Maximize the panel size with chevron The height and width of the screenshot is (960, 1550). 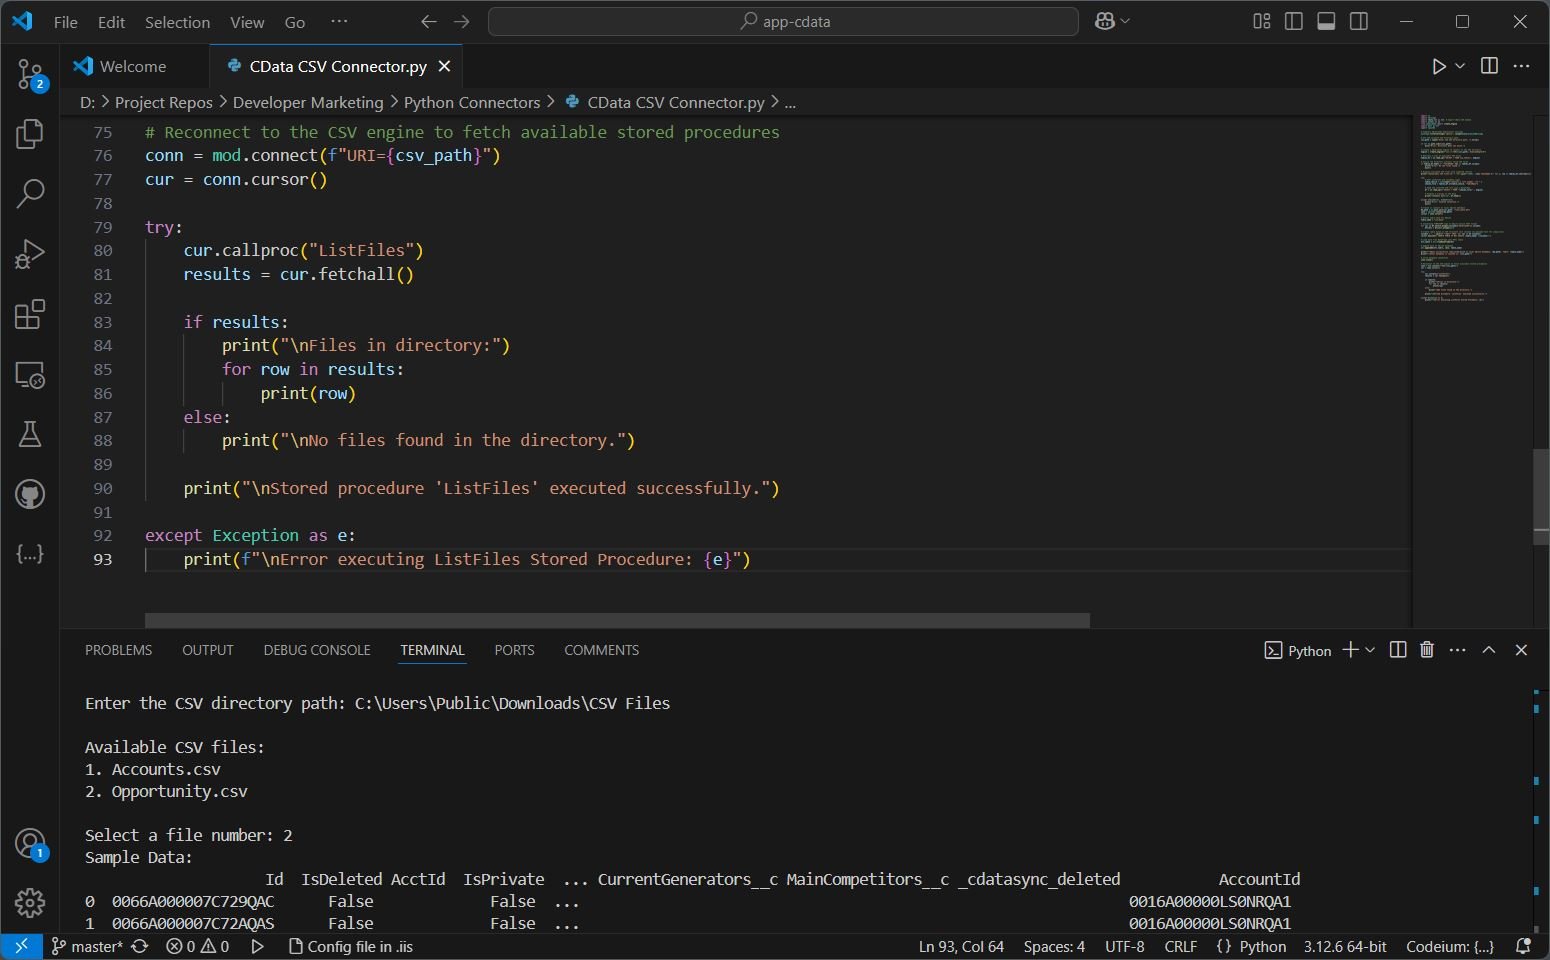(x=1489, y=650)
